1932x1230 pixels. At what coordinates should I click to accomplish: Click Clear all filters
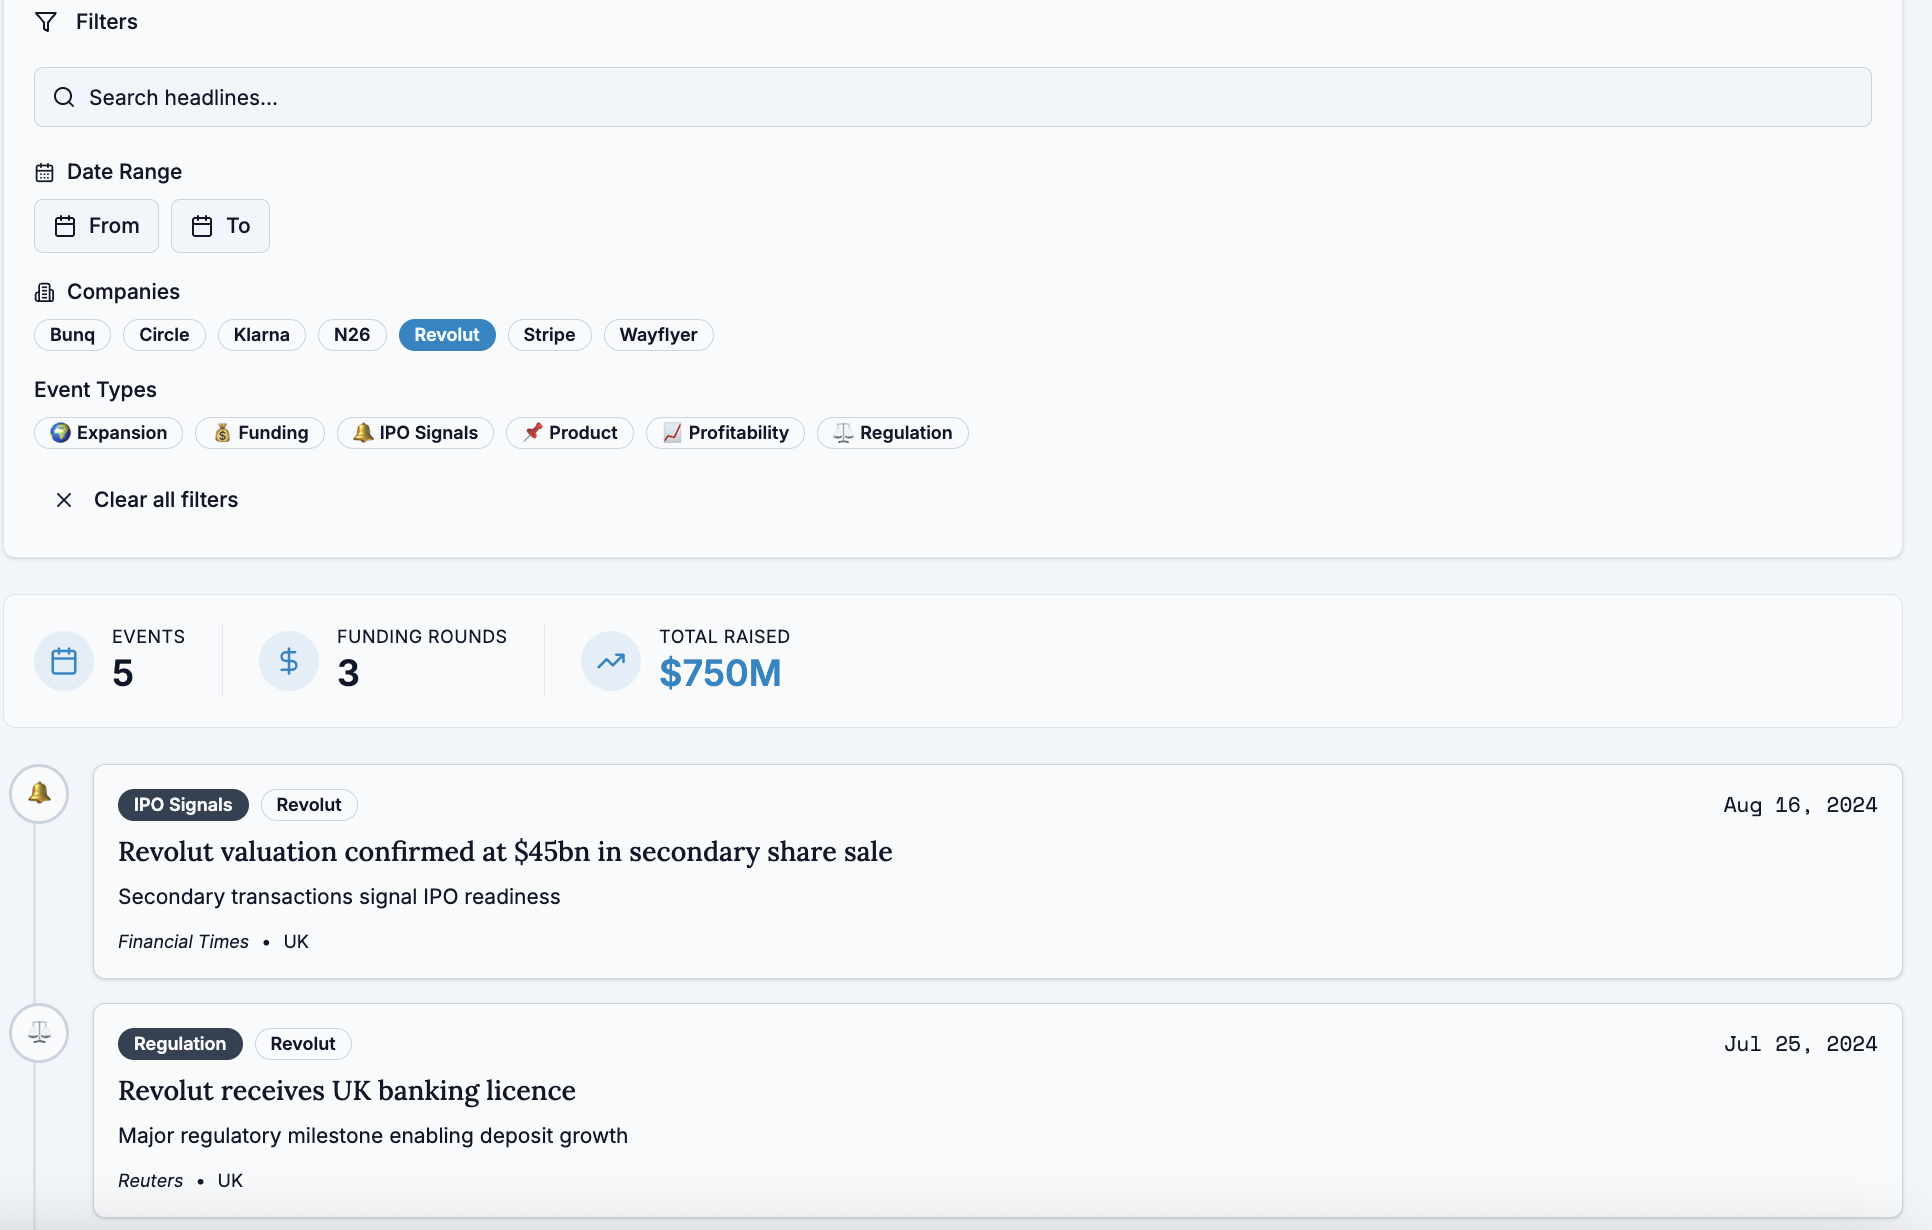pyautogui.click(x=165, y=500)
